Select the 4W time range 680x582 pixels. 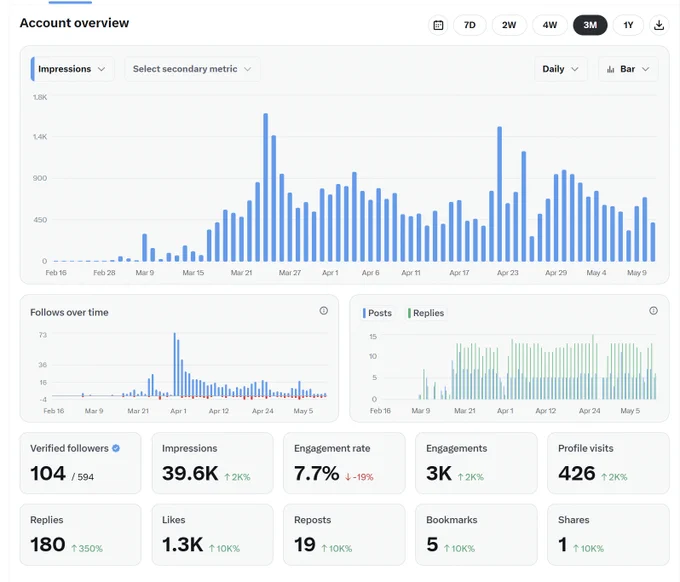point(549,25)
